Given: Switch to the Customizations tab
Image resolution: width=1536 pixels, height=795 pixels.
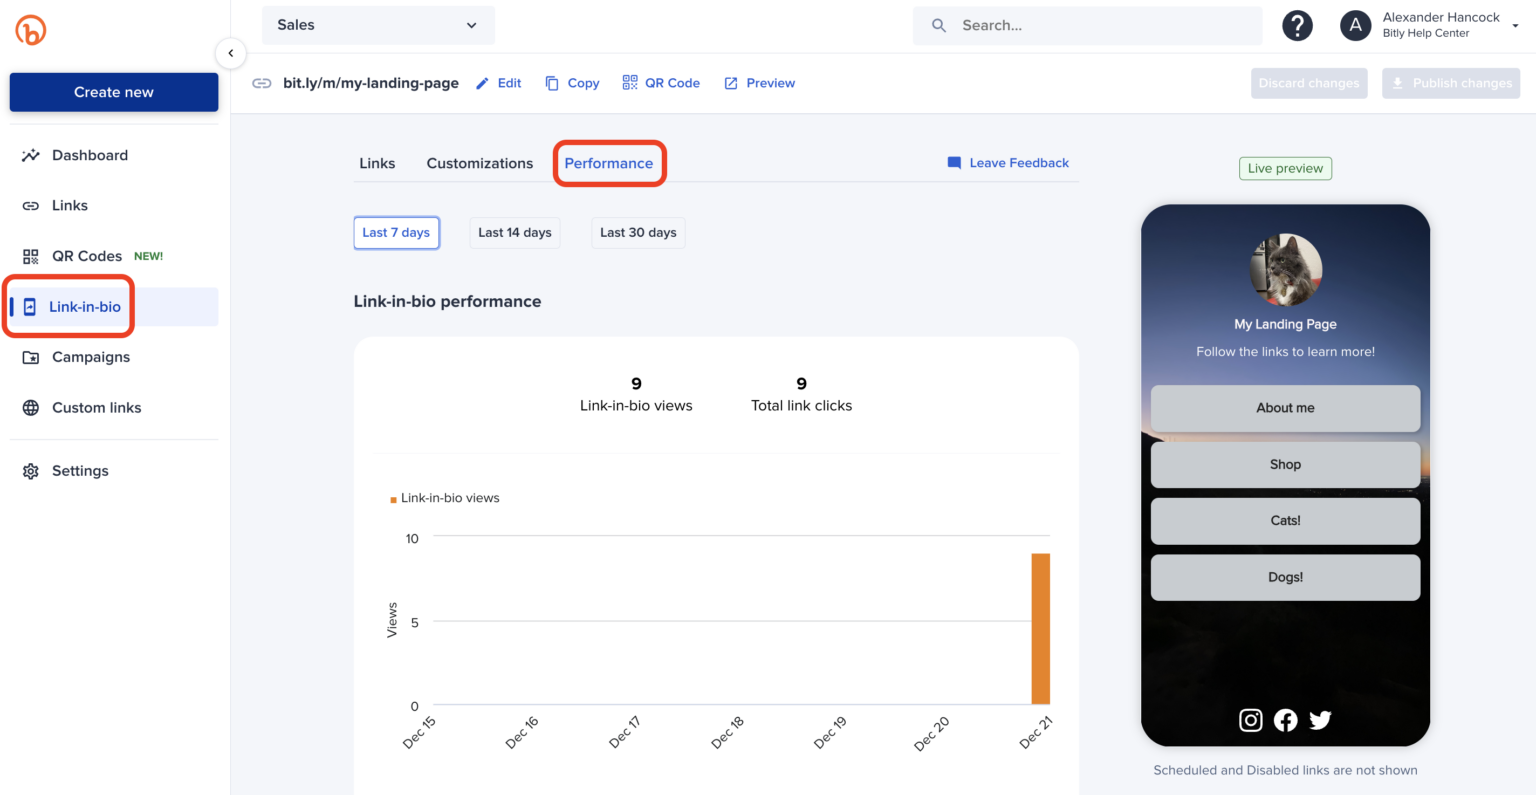Looking at the screenshot, I should tap(479, 163).
